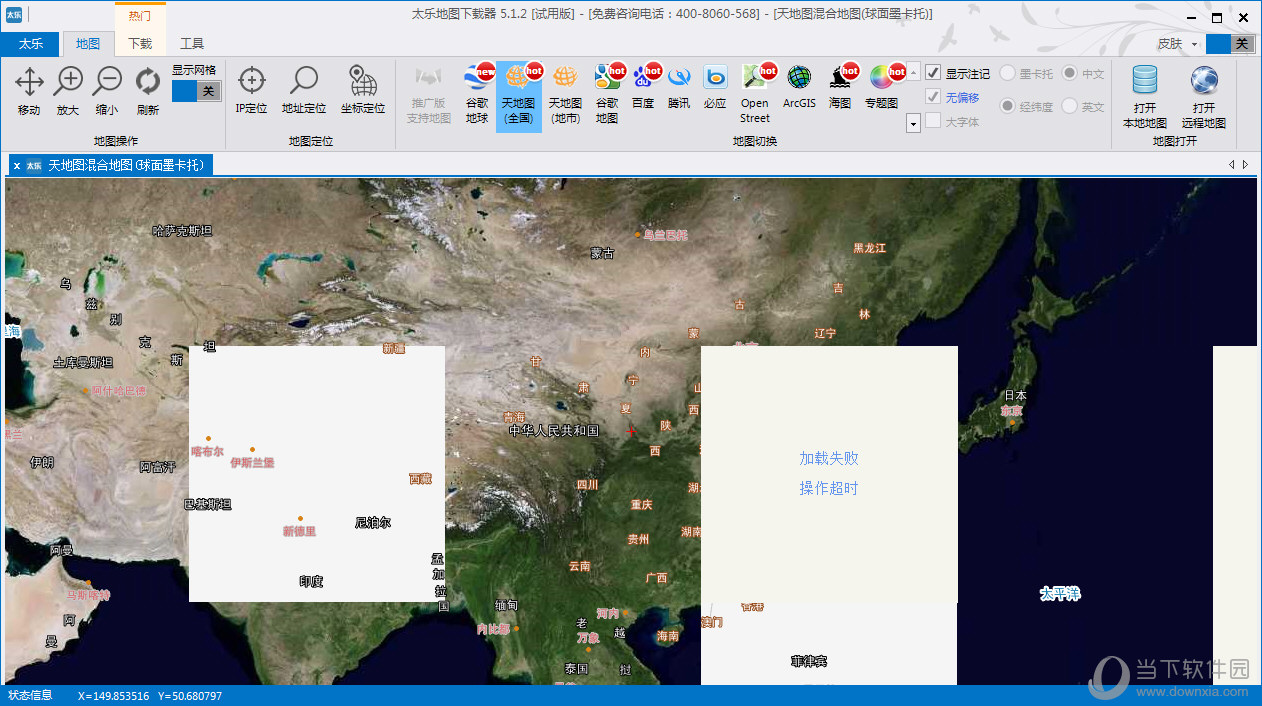1262x706 pixels.
Task: Click 操作超时 text on failed tile
Action: click(829, 488)
